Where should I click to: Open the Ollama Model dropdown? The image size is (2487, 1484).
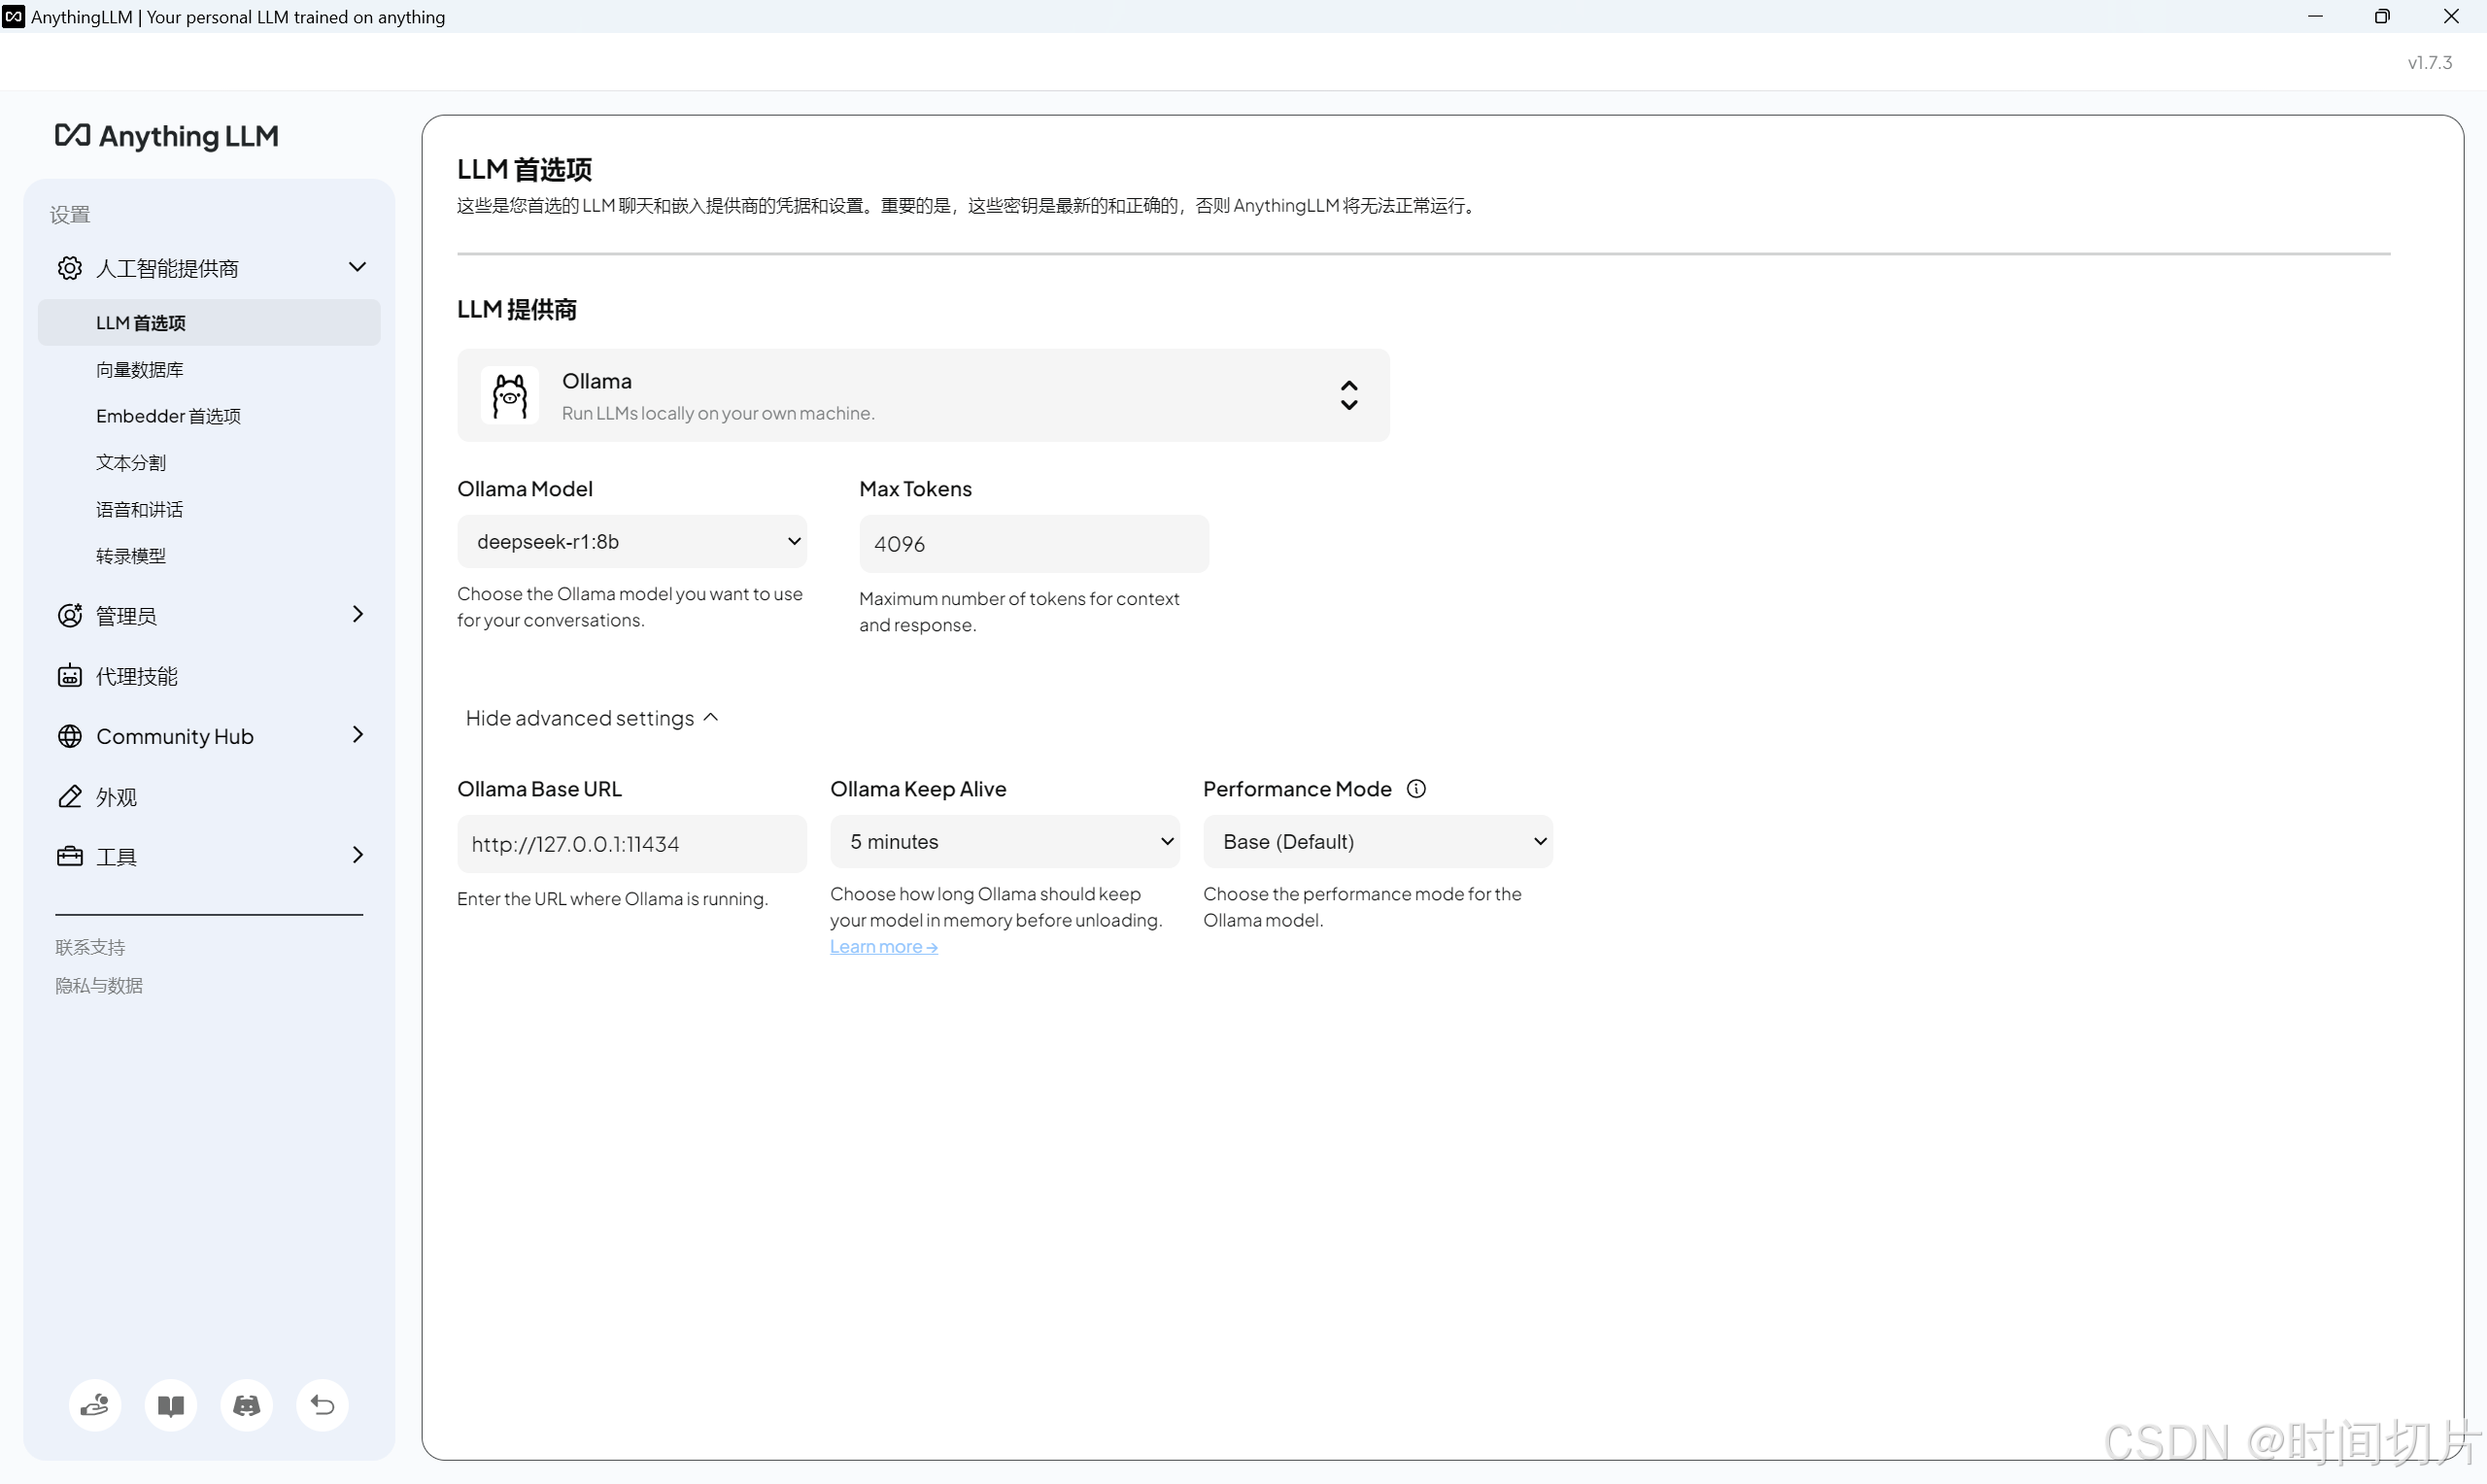[x=631, y=541]
